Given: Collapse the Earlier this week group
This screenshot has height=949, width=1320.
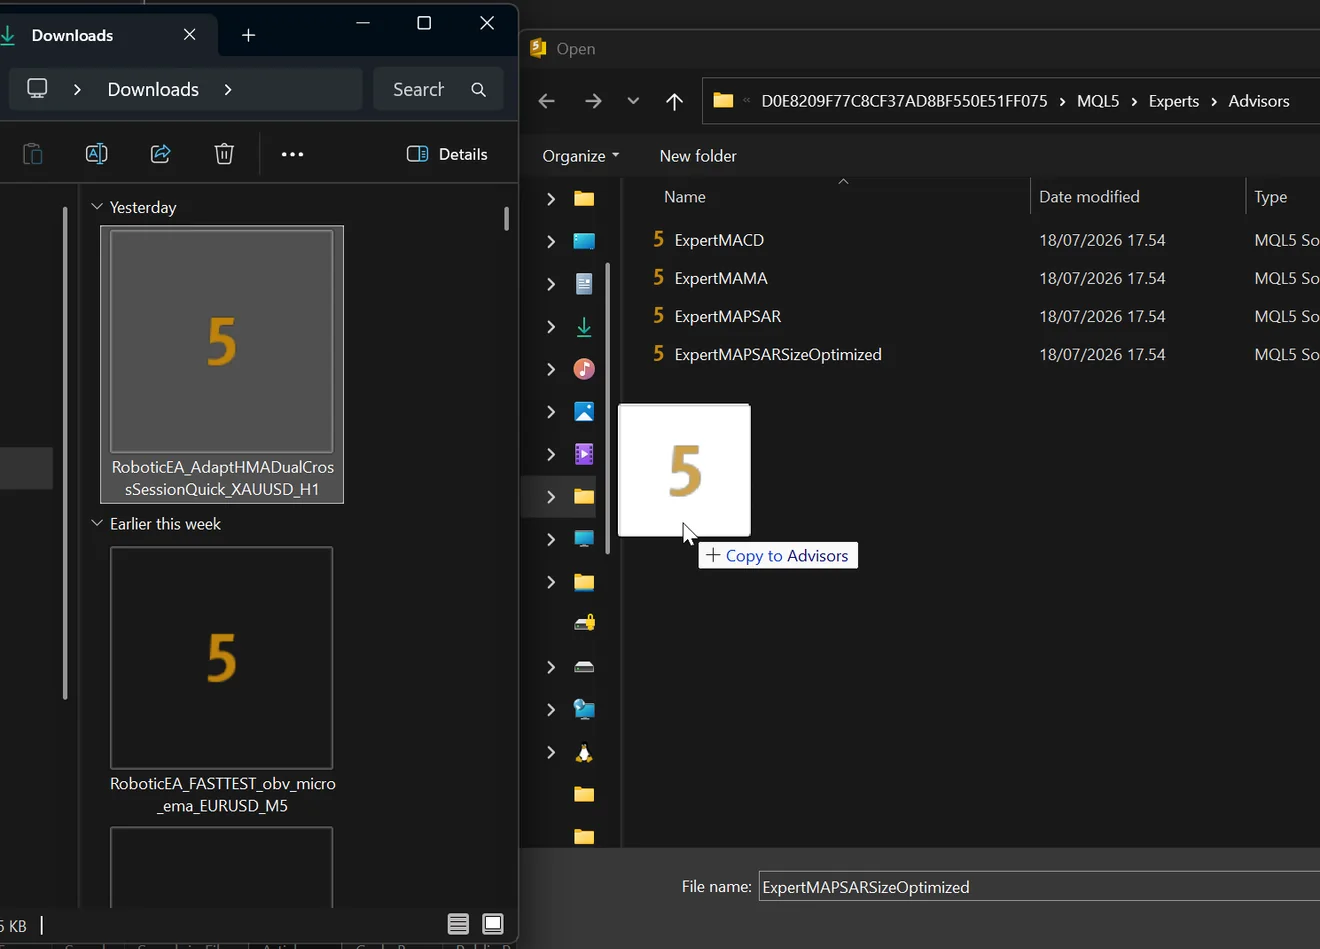Looking at the screenshot, I should tap(97, 523).
